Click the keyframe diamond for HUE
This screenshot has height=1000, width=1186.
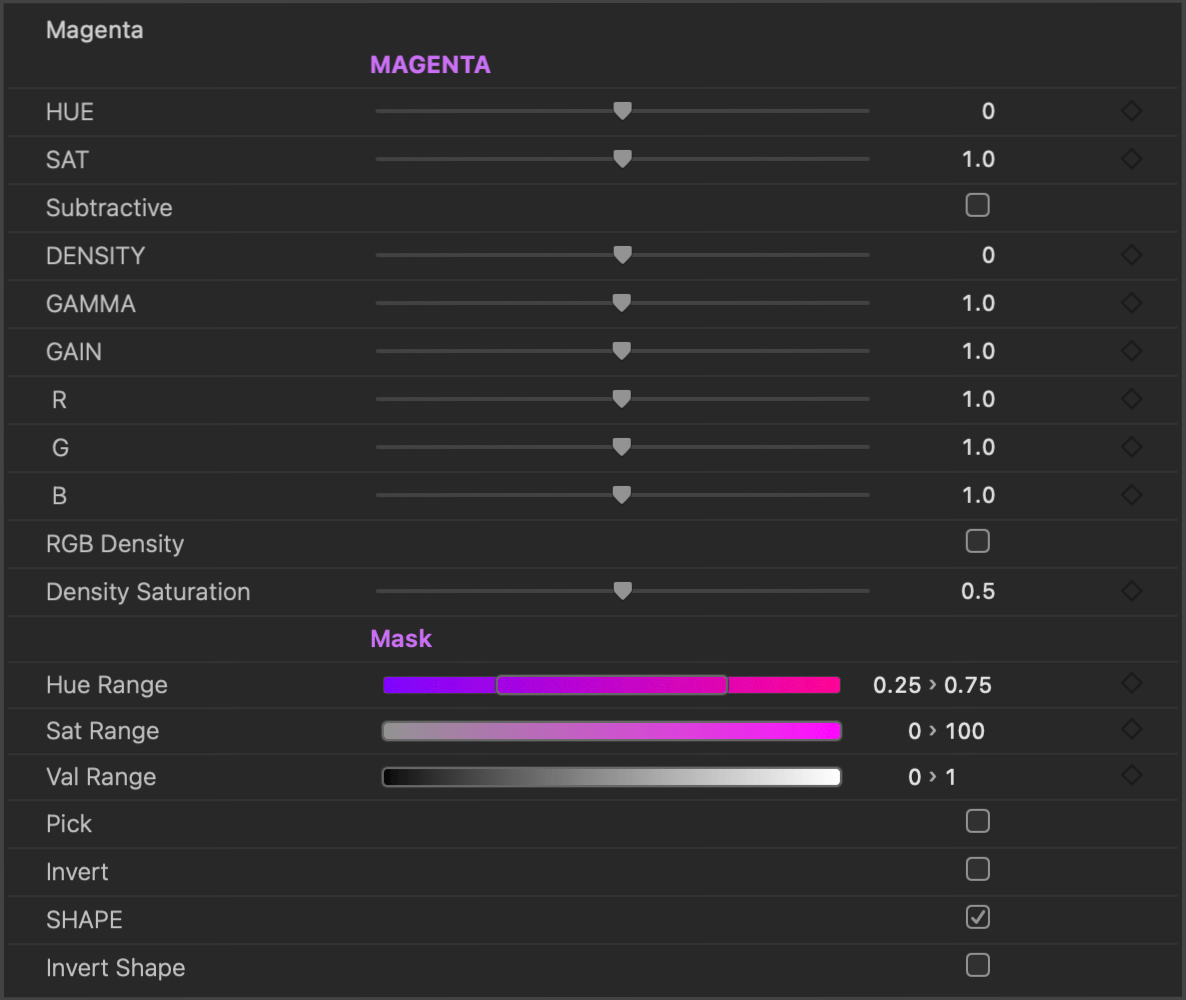[1131, 111]
